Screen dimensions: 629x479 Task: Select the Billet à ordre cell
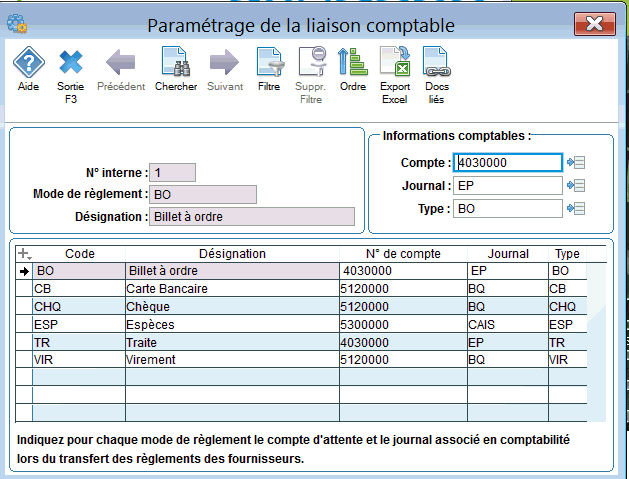pos(232,271)
